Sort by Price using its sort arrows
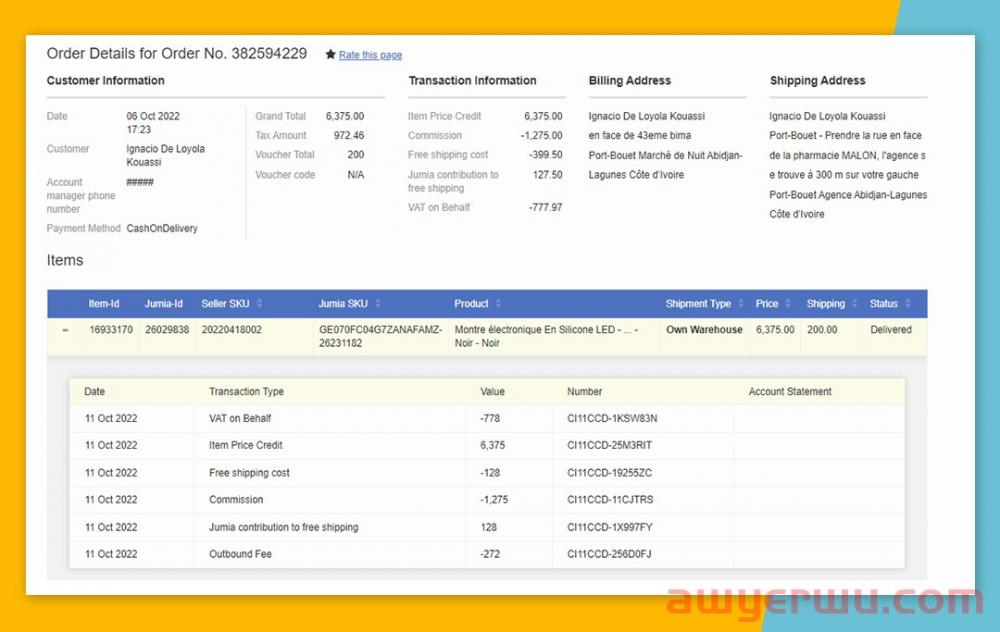The height and width of the screenshot is (632, 1000). tap(788, 304)
